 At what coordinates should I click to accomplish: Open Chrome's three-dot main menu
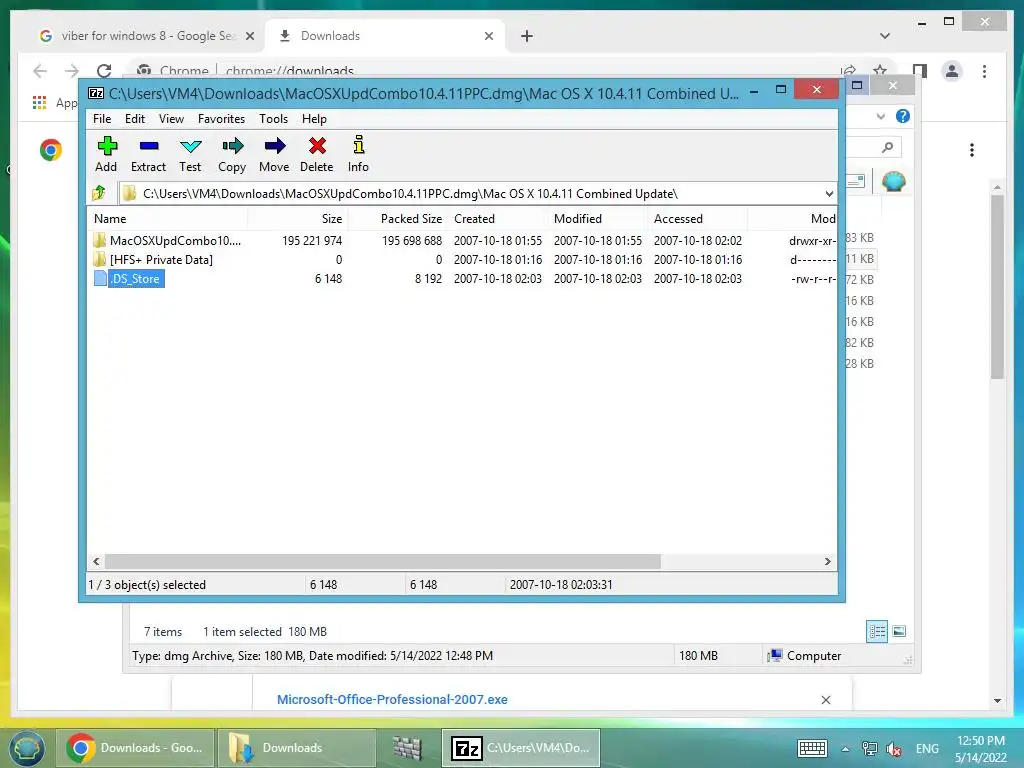pos(984,71)
